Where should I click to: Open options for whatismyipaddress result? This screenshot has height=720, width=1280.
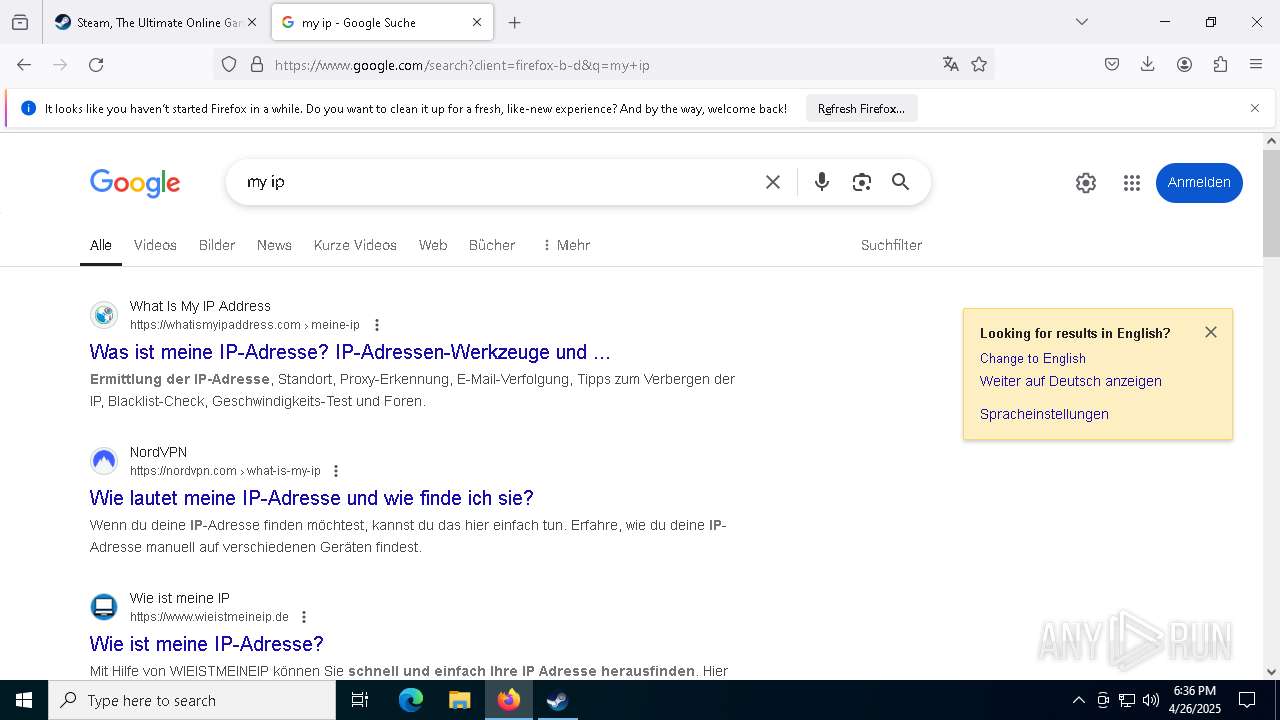377,325
